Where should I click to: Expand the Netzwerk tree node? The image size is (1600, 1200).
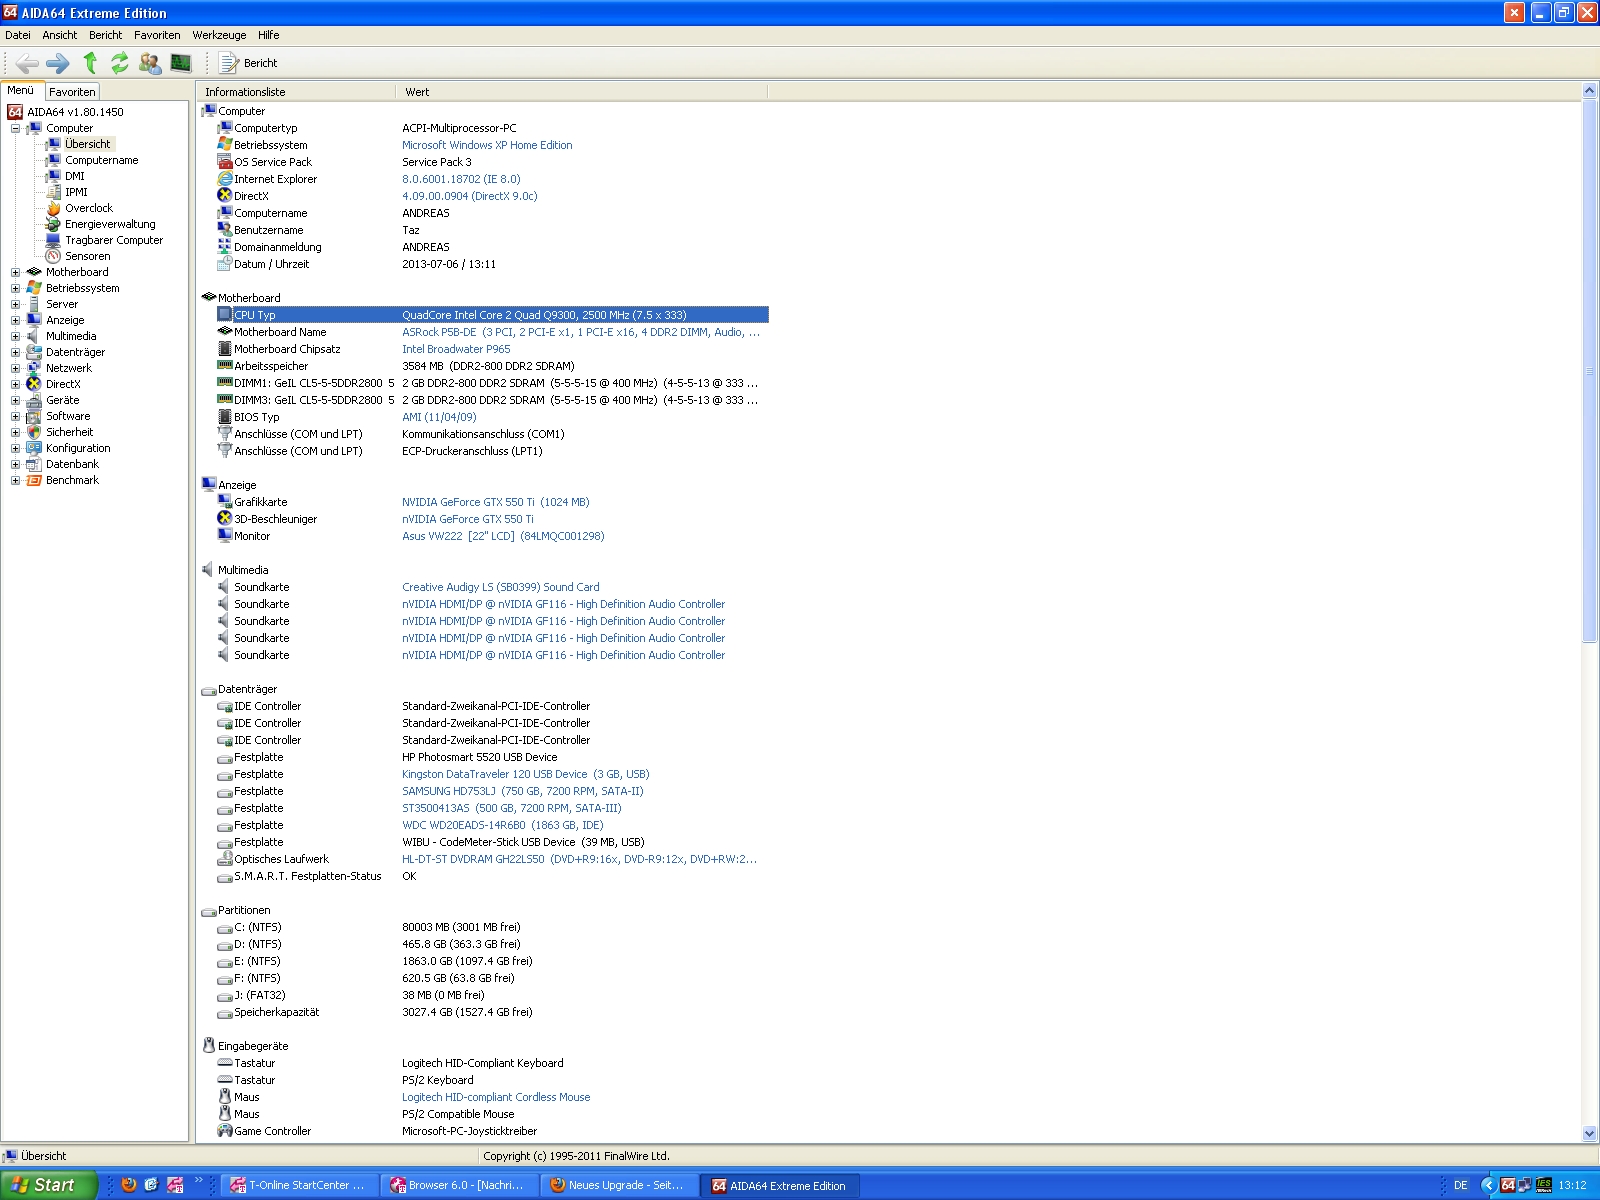(15, 368)
